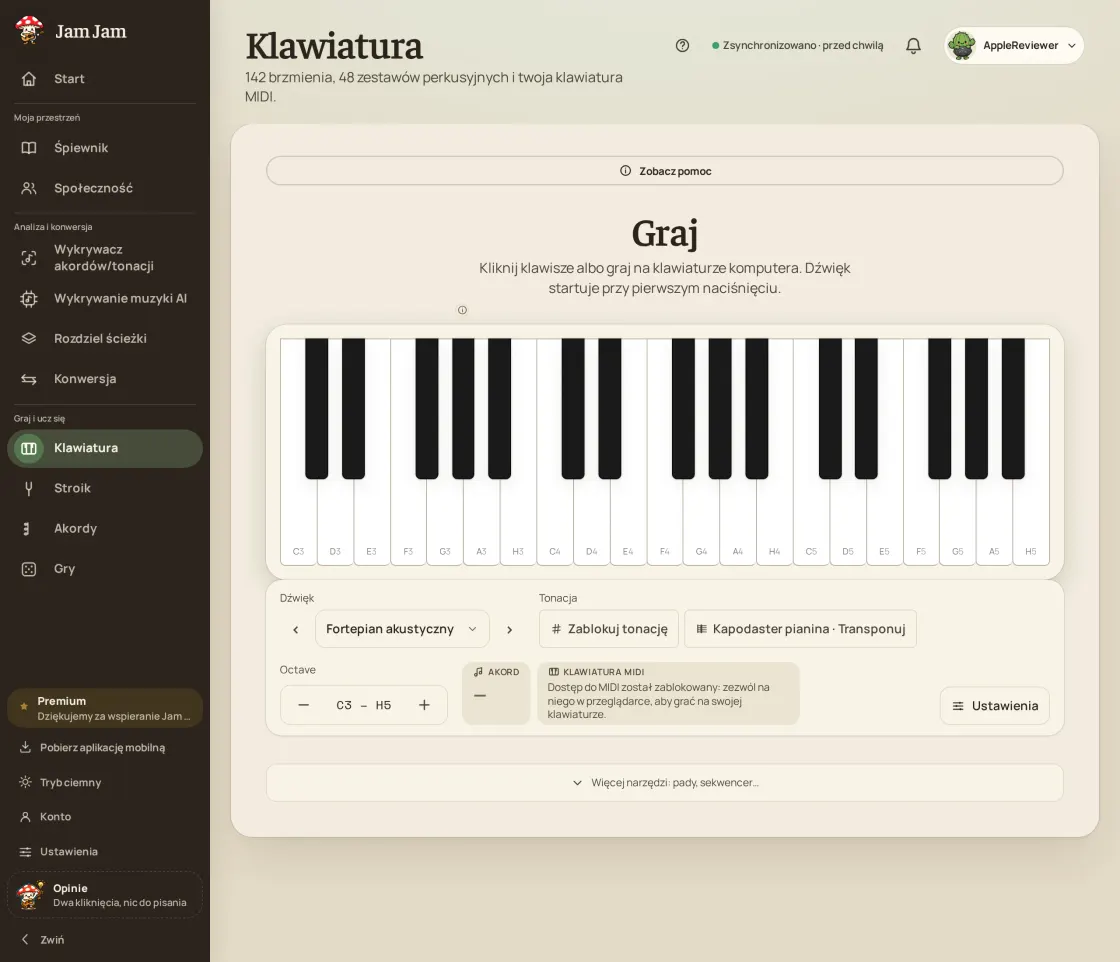The image size is (1120, 962).
Task: Collapse the sidebar with Zwiń
Action: tap(104, 939)
